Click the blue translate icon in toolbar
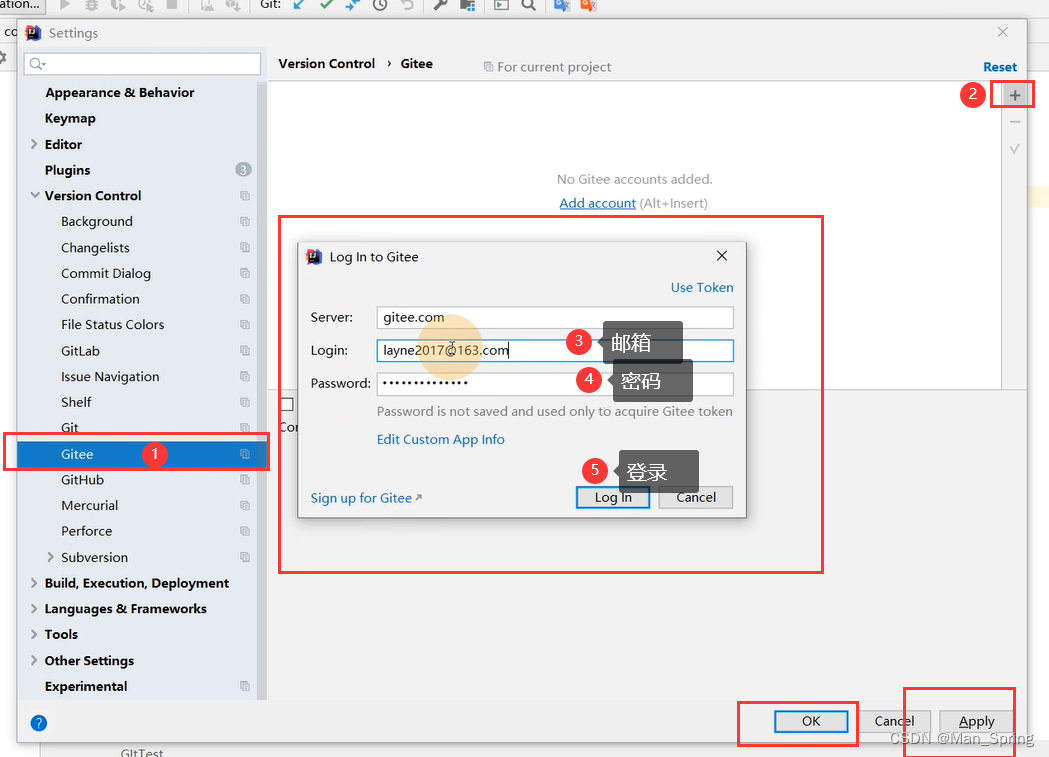 561,5
